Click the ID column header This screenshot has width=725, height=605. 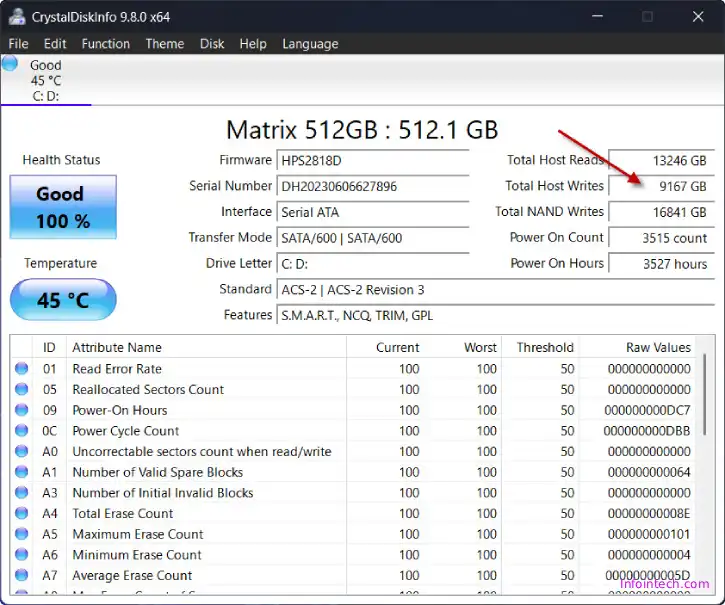click(49, 347)
